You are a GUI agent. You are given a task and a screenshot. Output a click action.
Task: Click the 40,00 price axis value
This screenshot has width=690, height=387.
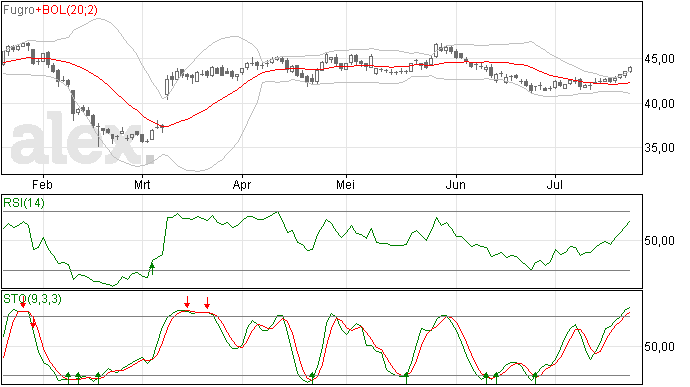[660, 104]
